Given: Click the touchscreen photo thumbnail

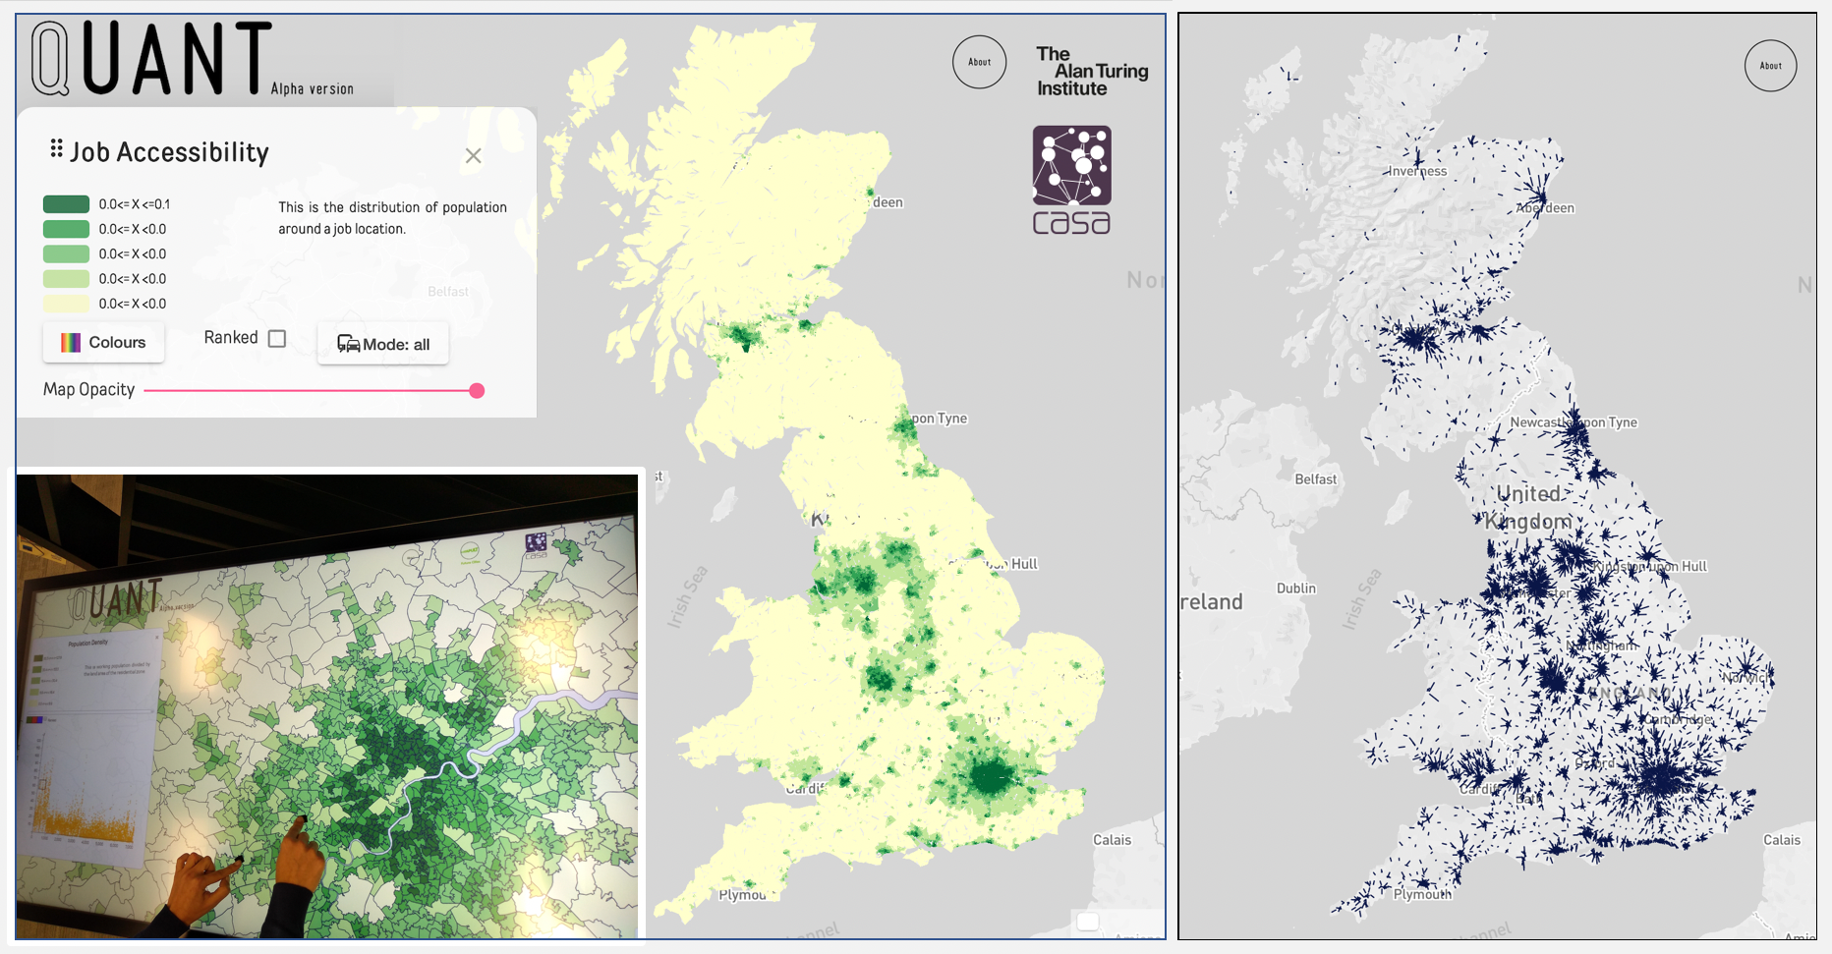Looking at the screenshot, I should click(327, 706).
